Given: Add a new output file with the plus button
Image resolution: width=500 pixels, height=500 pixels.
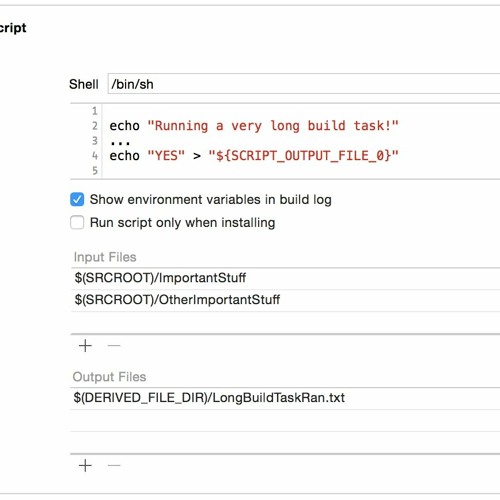Looking at the screenshot, I should [x=85, y=466].
